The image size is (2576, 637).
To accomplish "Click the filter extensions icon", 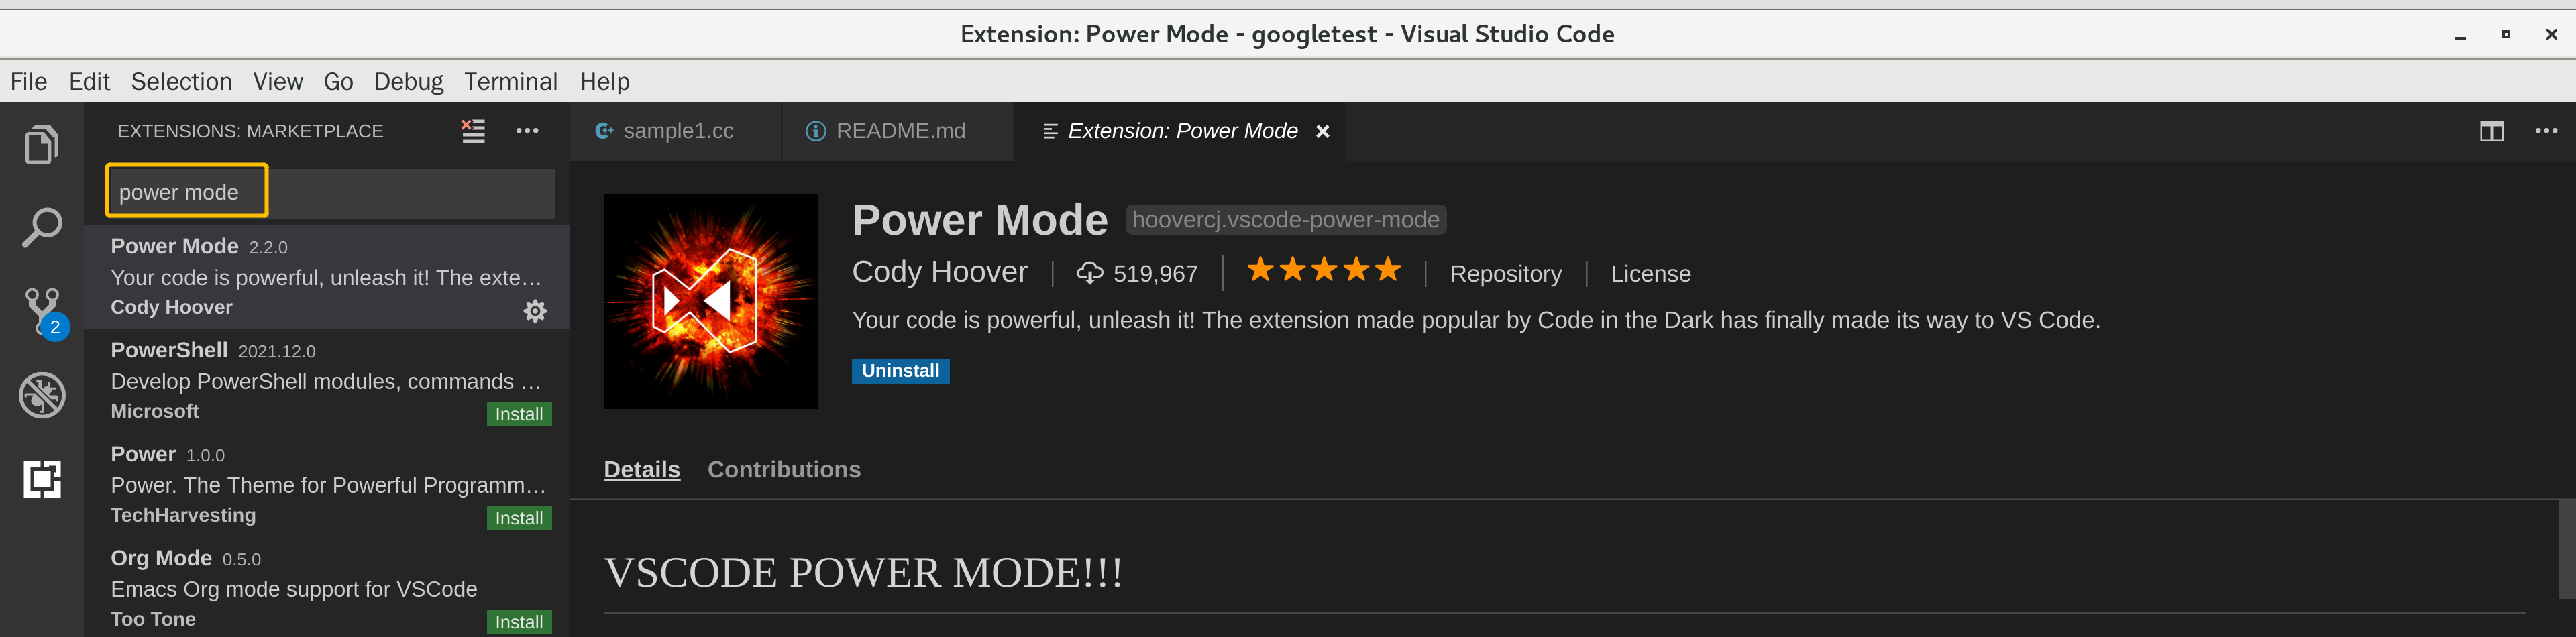I will point(473,131).
